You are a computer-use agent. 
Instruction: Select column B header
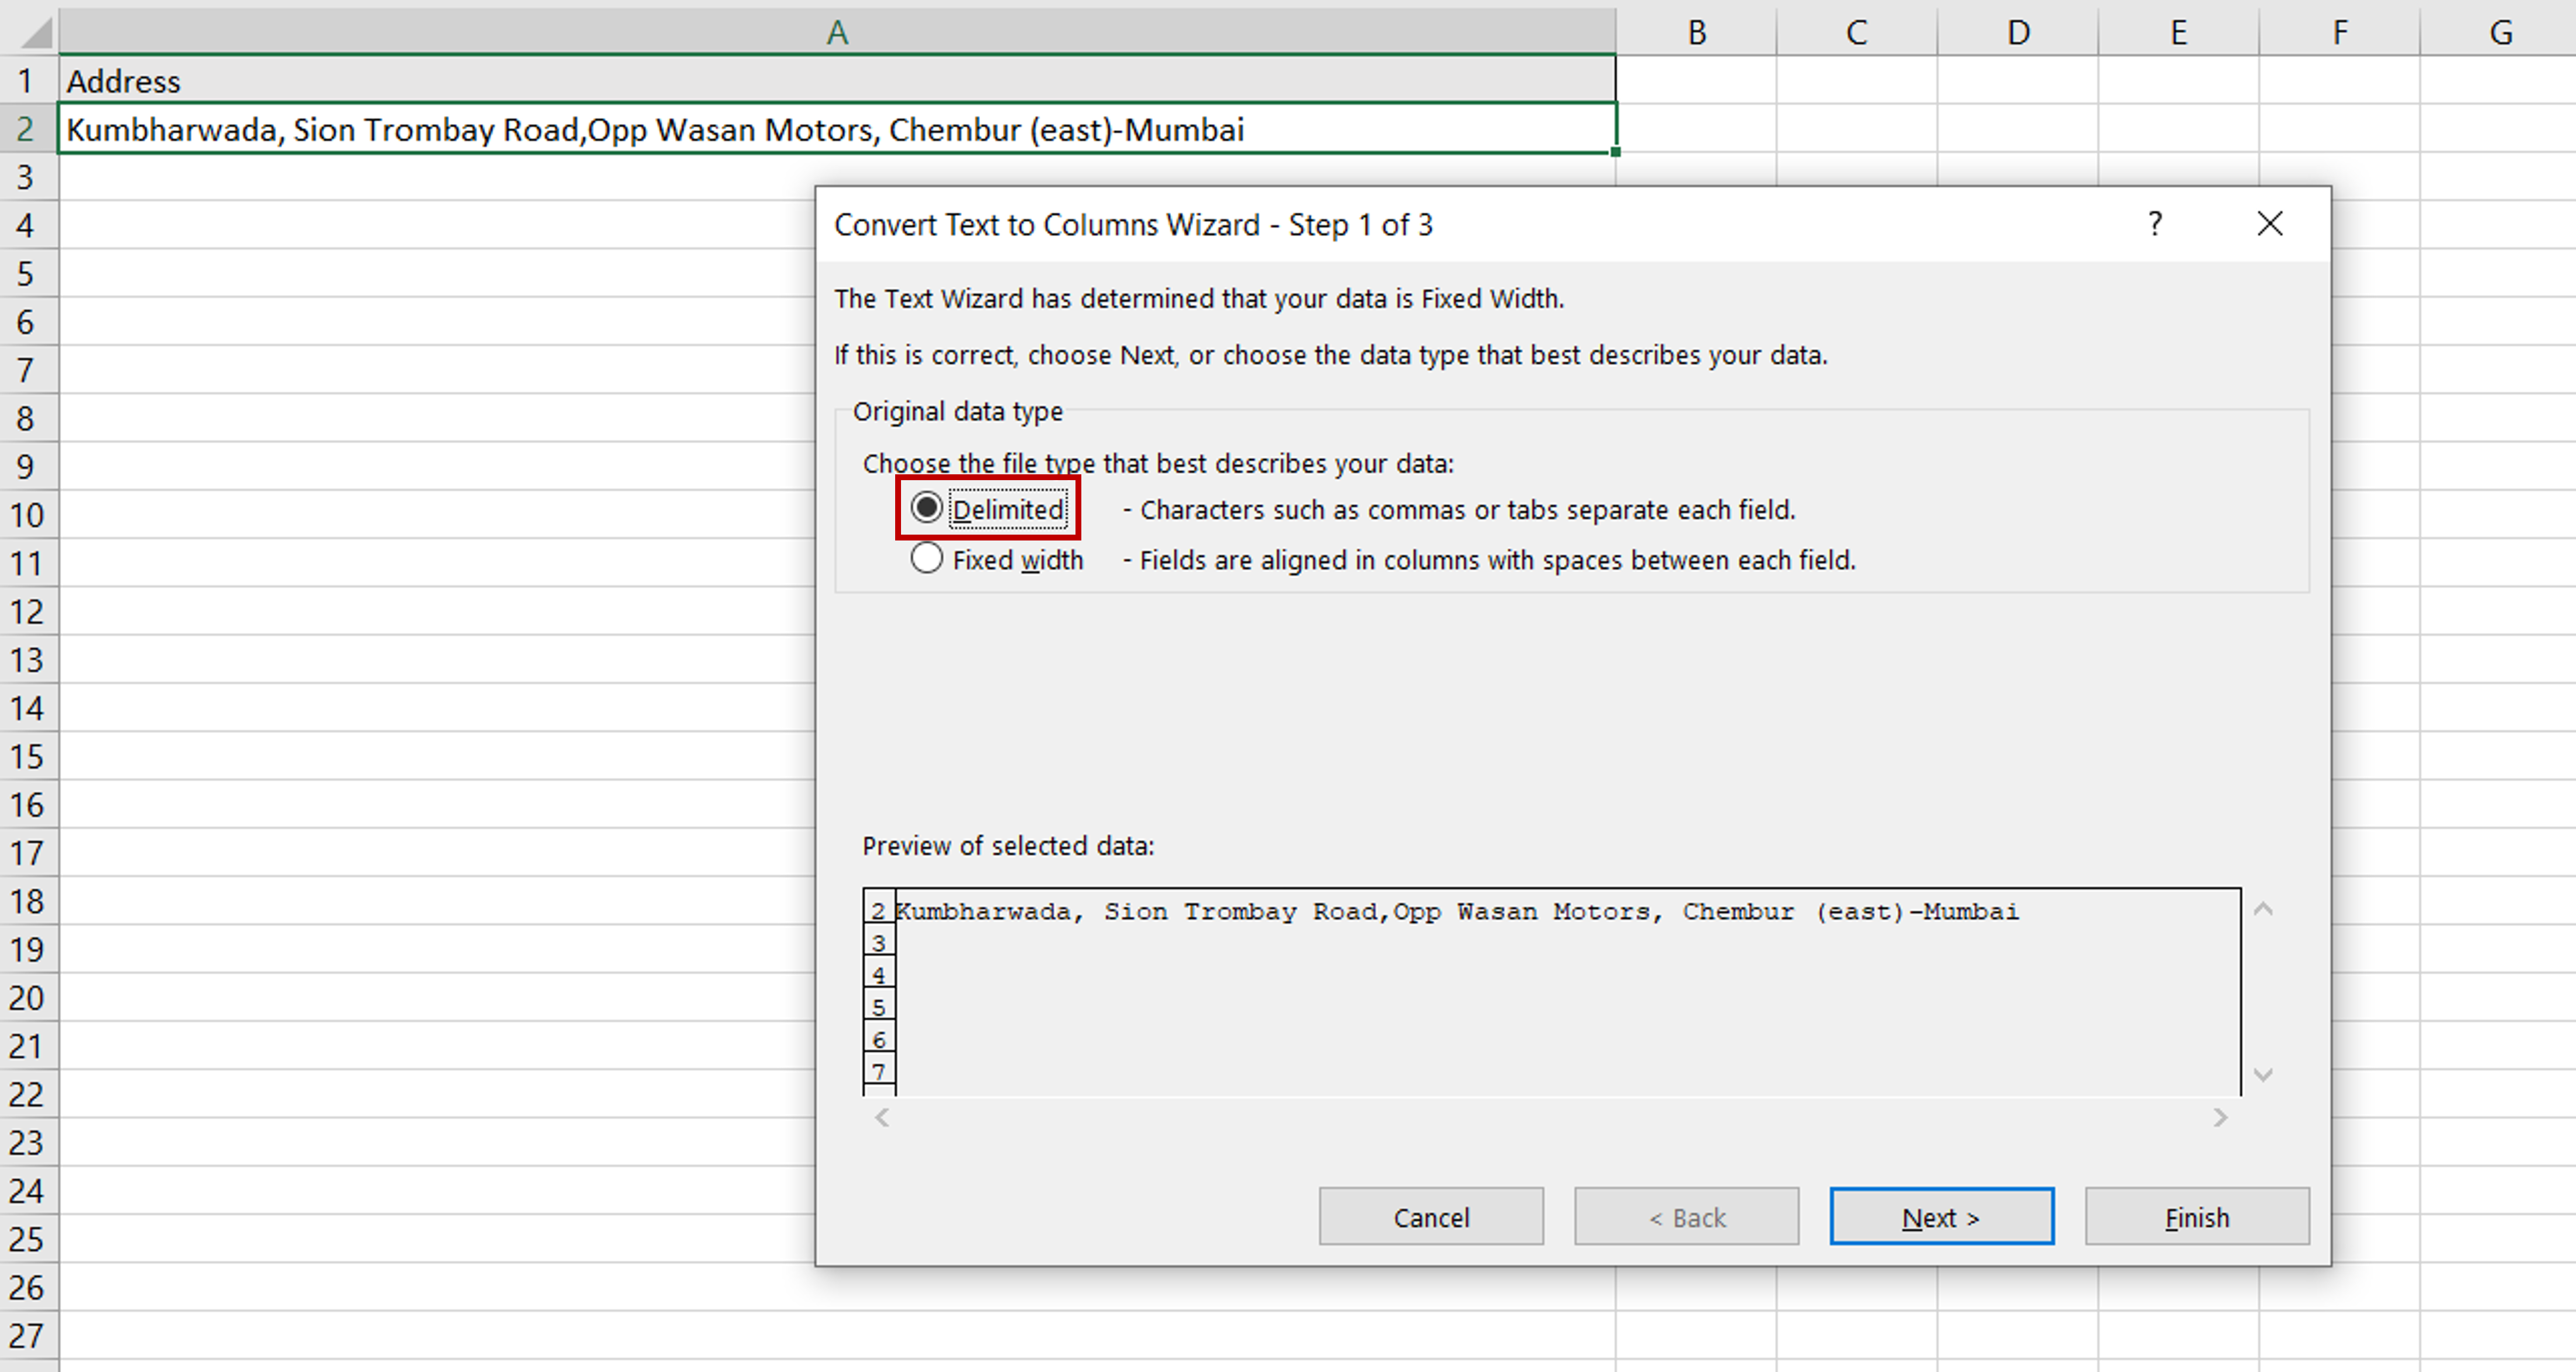coord(1696,32)
